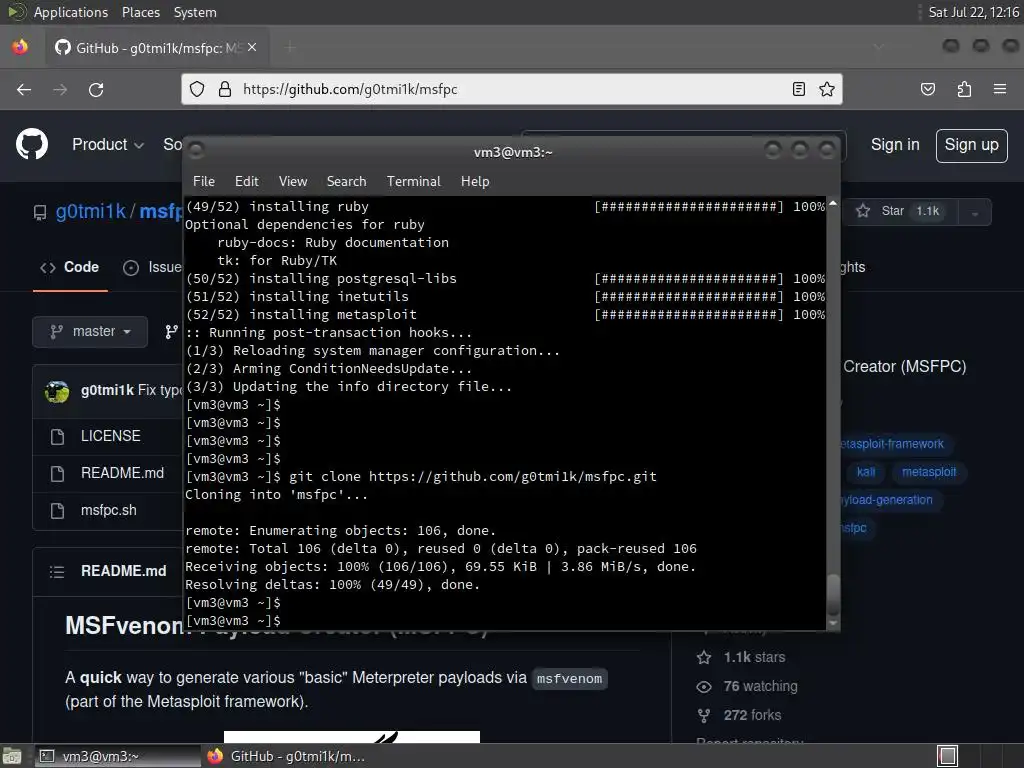Switch to the Issues tab

click(152, 267)
